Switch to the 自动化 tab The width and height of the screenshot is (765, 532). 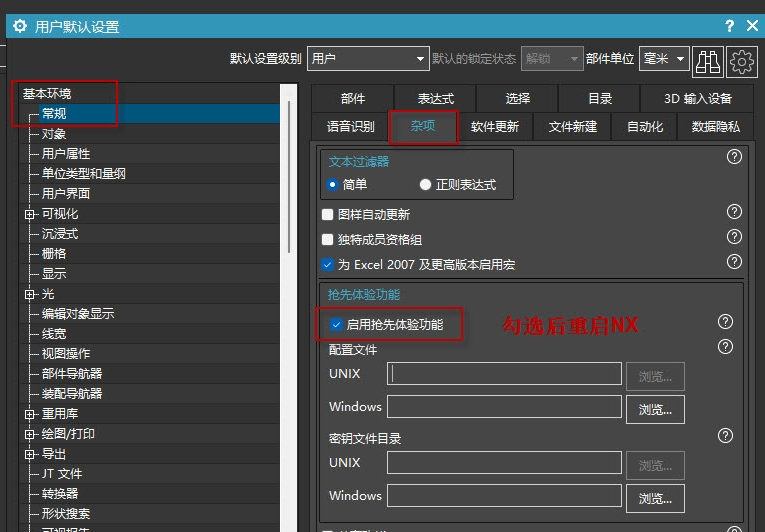[x=644, y=127]
